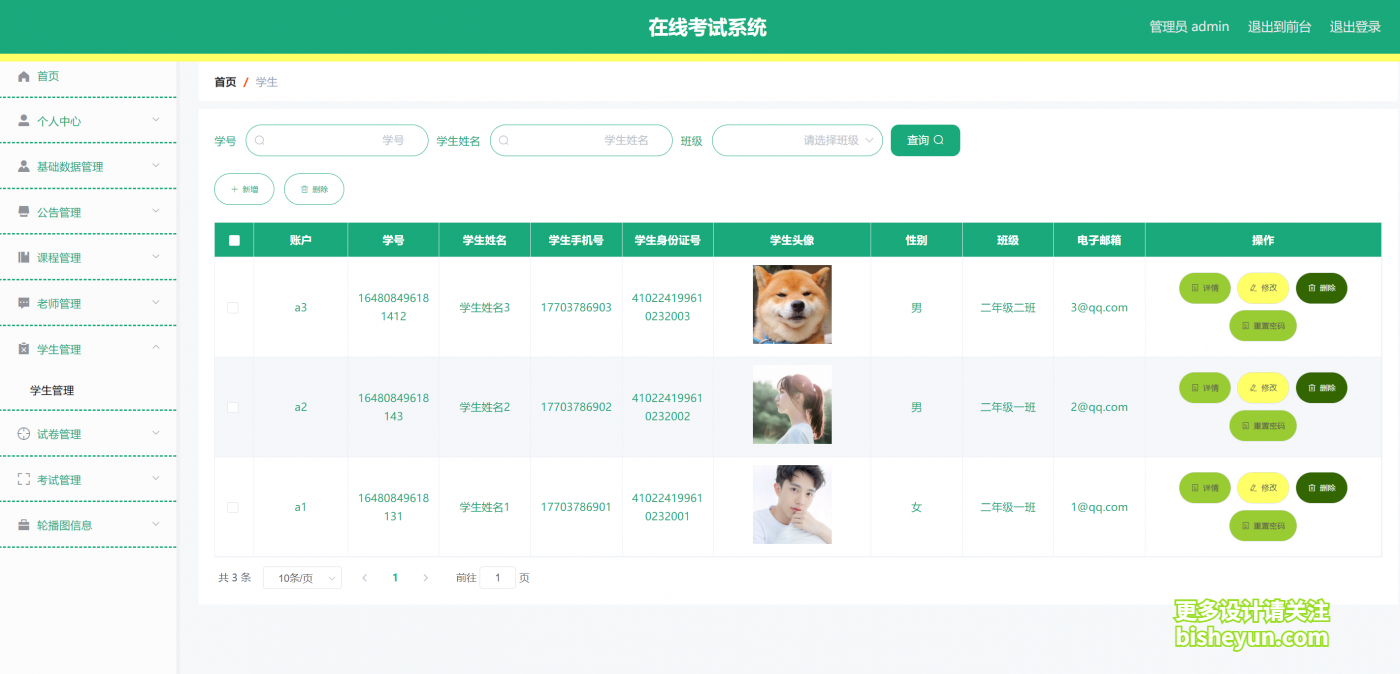Delete student a1 row
This screenshot has height=674, width=1400.
point(1322,488)
